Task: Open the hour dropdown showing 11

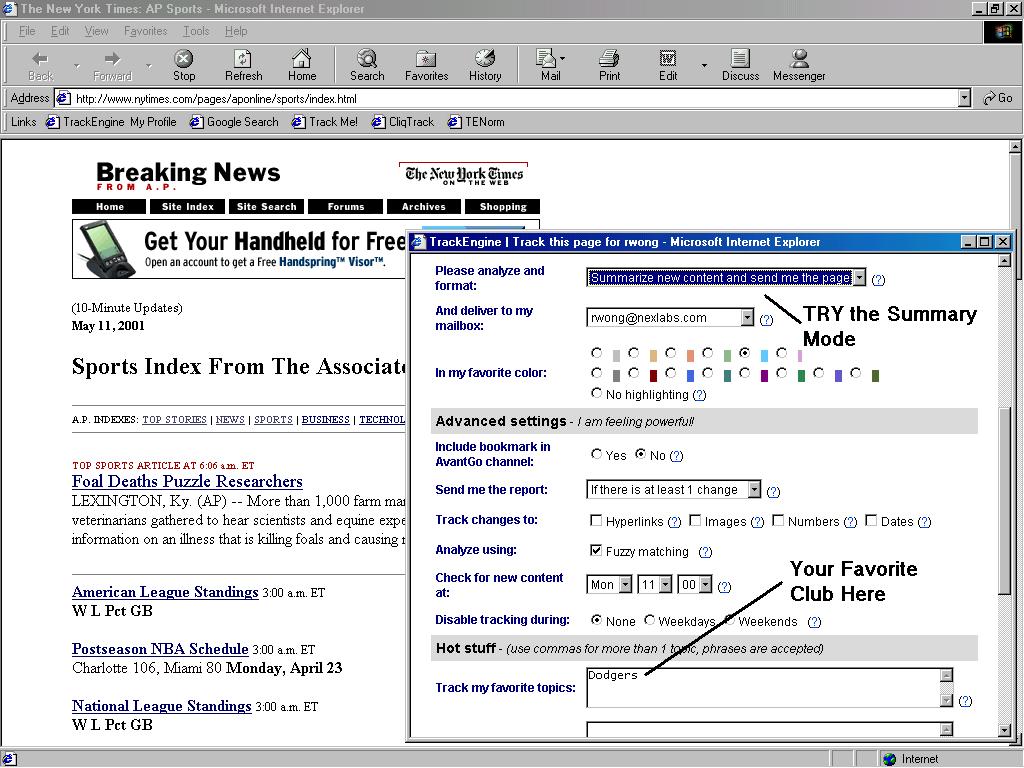Action: (x=665, y=584)
